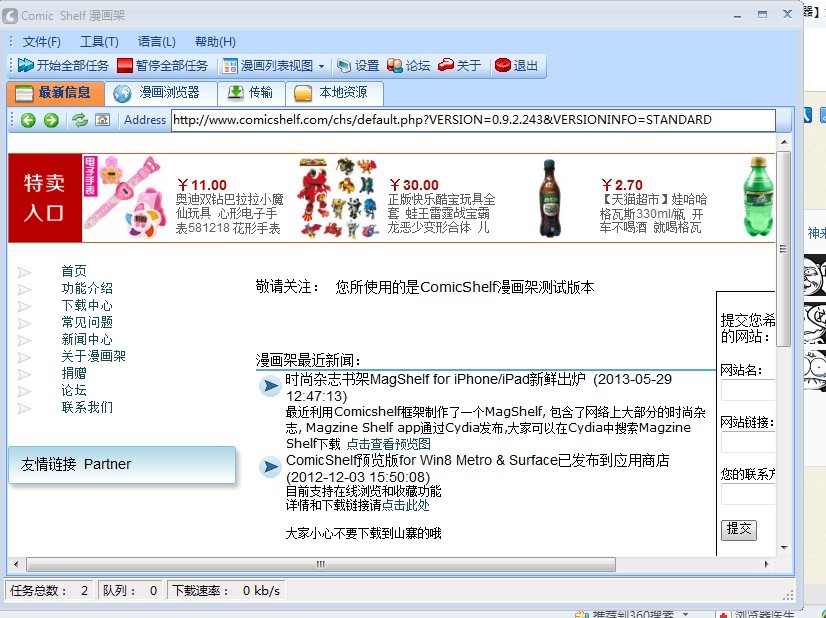Open 论坛 link in the side menu
This screenshot has height=618, width=826.
[x=74, y=390]
